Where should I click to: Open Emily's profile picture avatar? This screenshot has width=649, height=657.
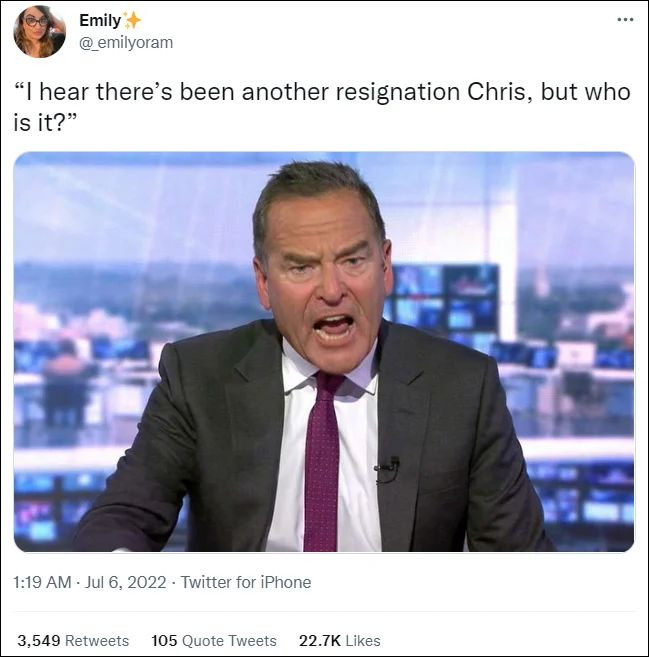[39, 31]
